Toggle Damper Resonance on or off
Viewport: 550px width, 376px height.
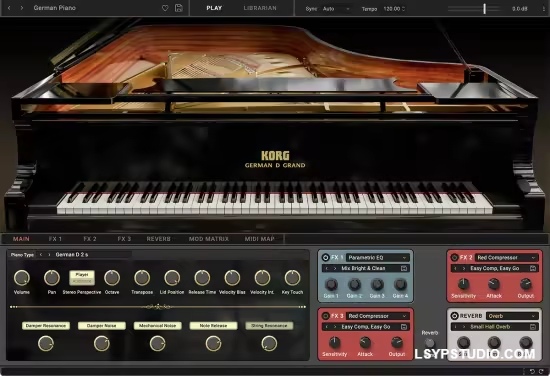pyautogui.click(x=46, y=326)
